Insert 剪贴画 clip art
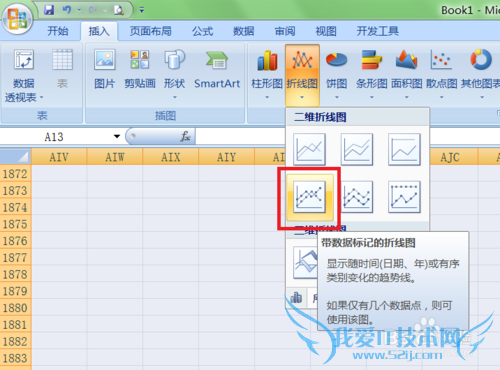This screenshot has height=370, width=500. 140,69
